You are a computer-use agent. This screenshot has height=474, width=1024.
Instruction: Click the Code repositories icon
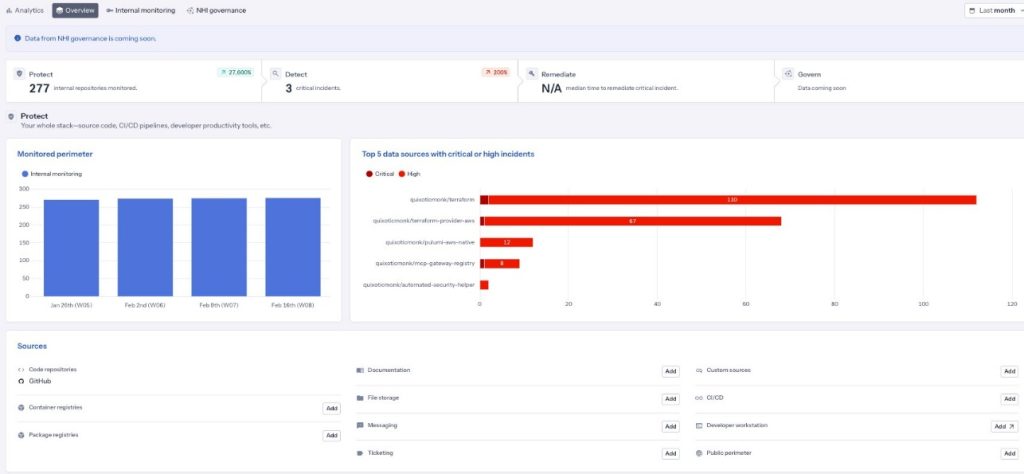click(x=21, y=370)
